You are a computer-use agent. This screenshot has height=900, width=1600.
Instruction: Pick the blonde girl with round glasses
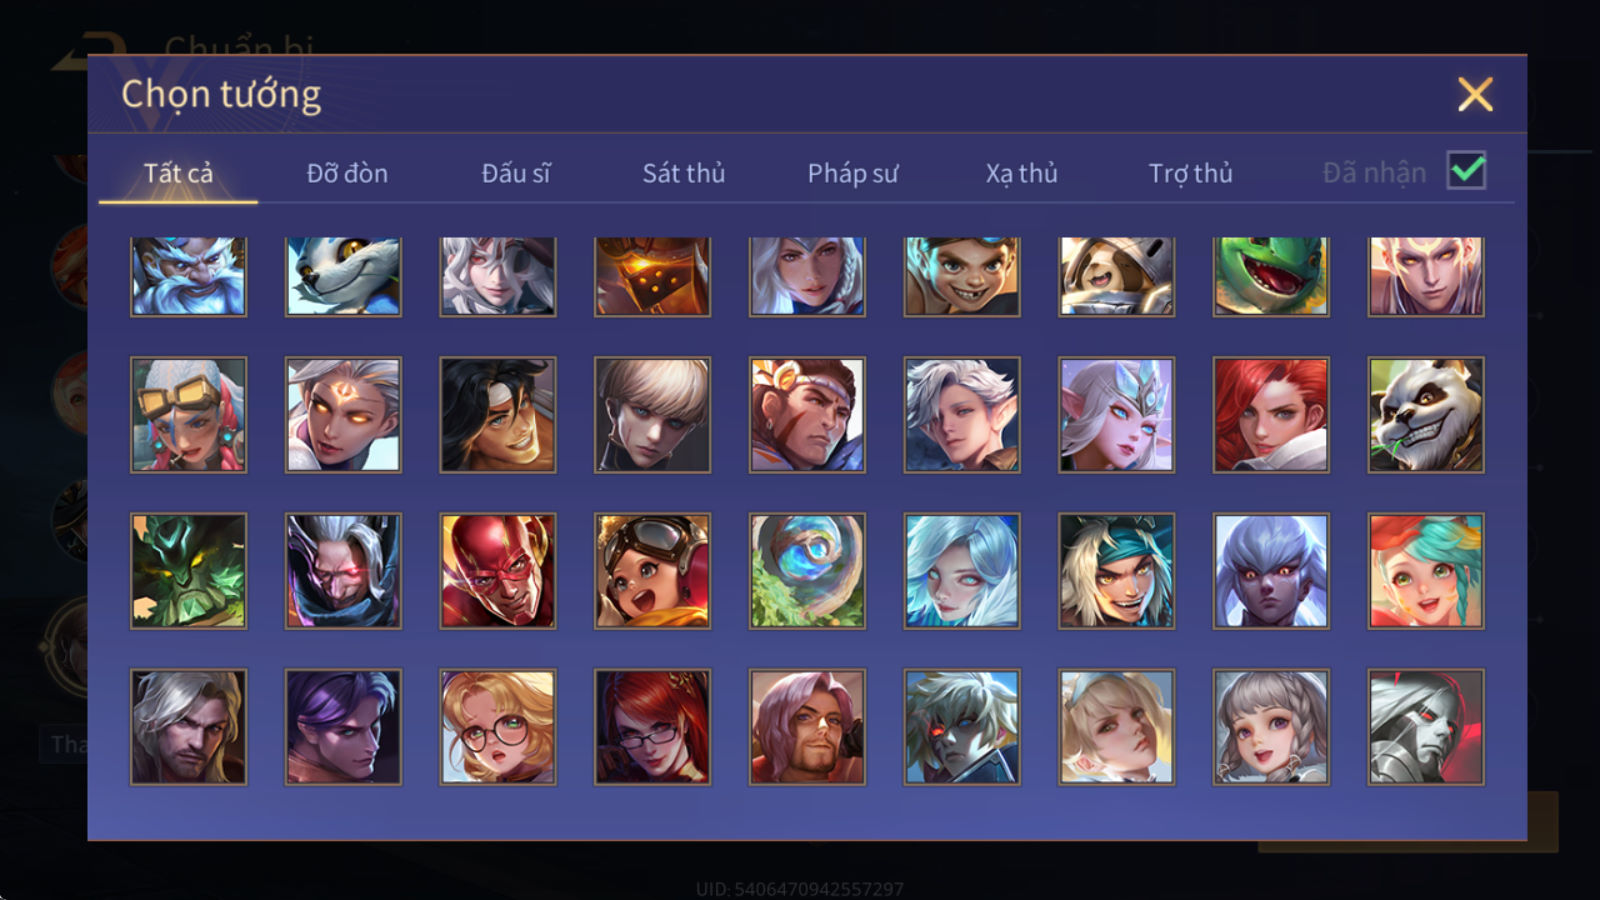coord(498,727)
